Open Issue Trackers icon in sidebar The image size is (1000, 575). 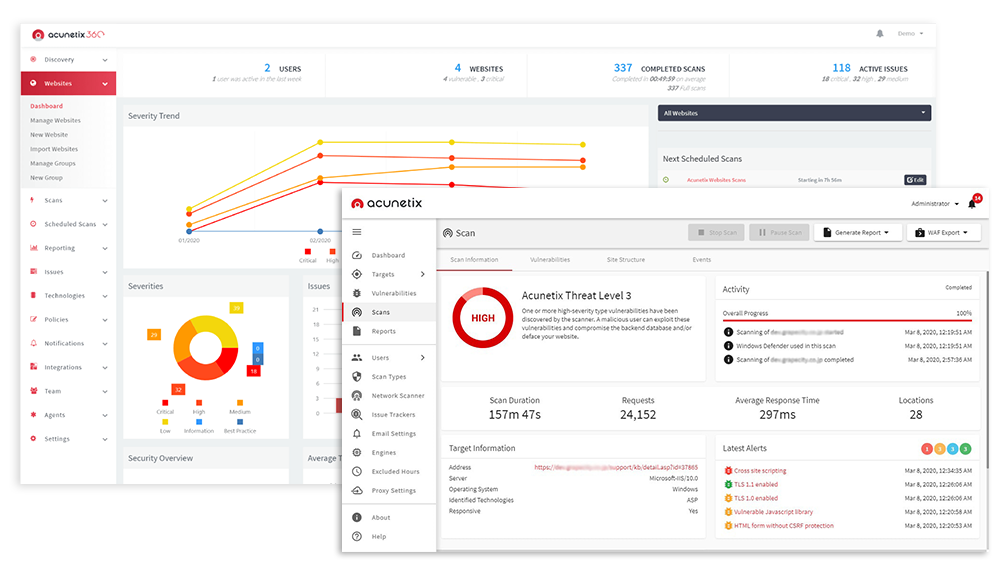357,414
